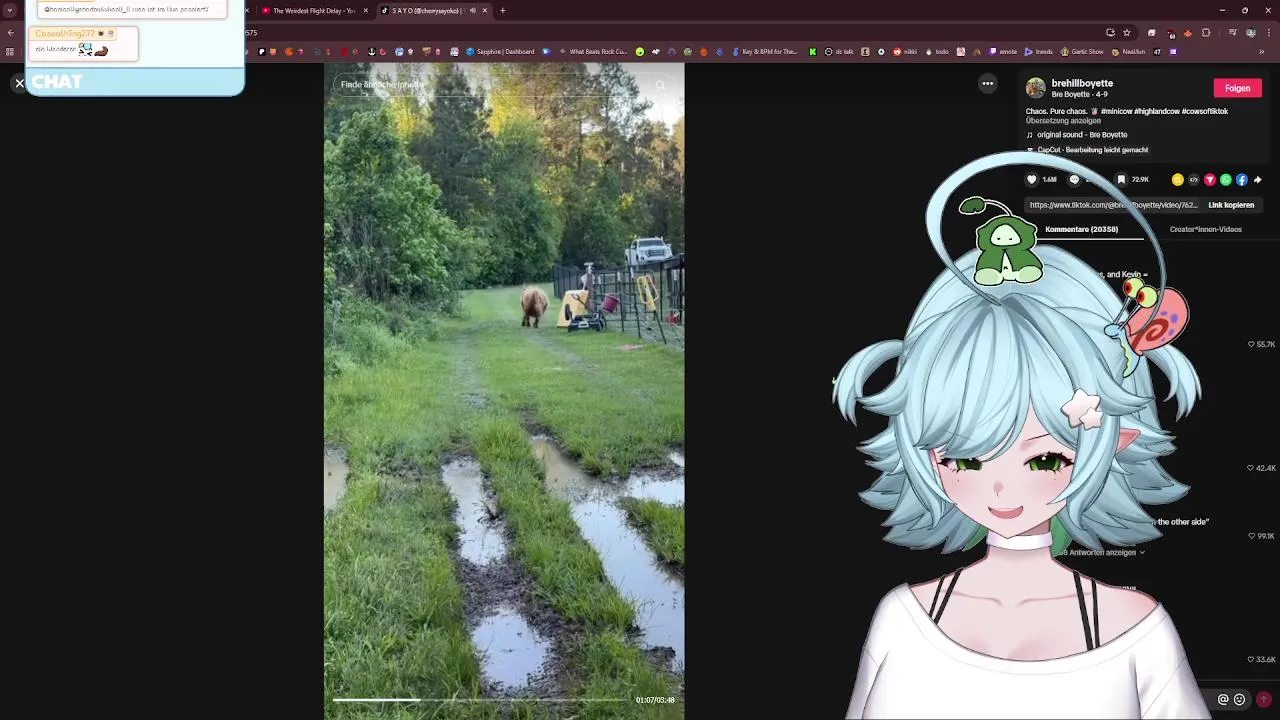Open the three-dots more options menu

(987, 84)
